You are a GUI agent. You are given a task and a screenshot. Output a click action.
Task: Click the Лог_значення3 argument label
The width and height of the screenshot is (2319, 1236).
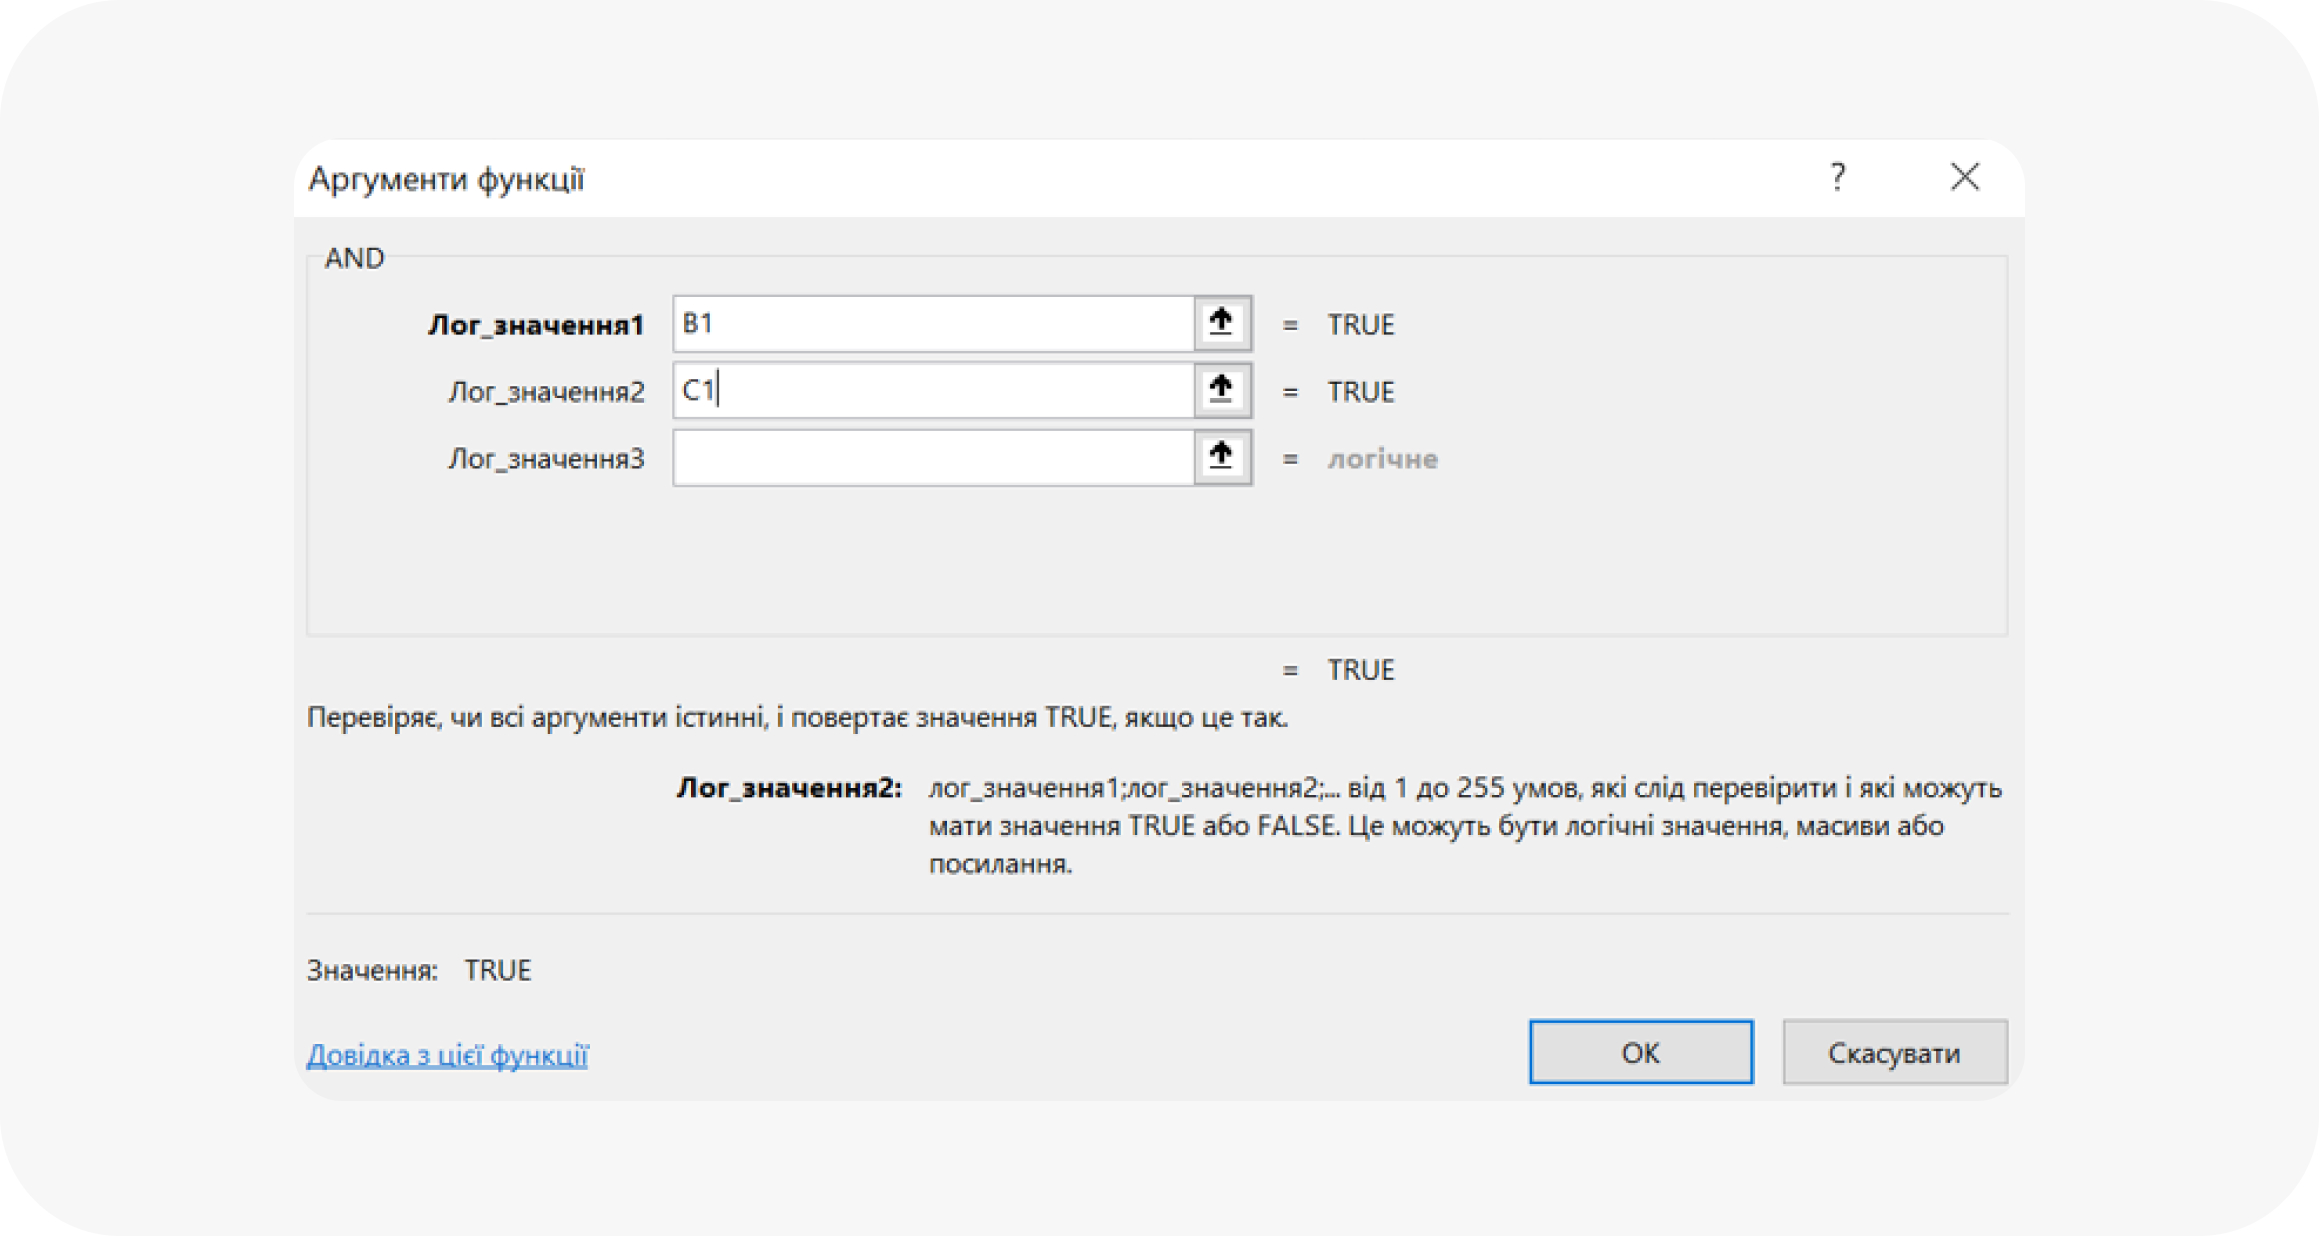coord(546,459)
